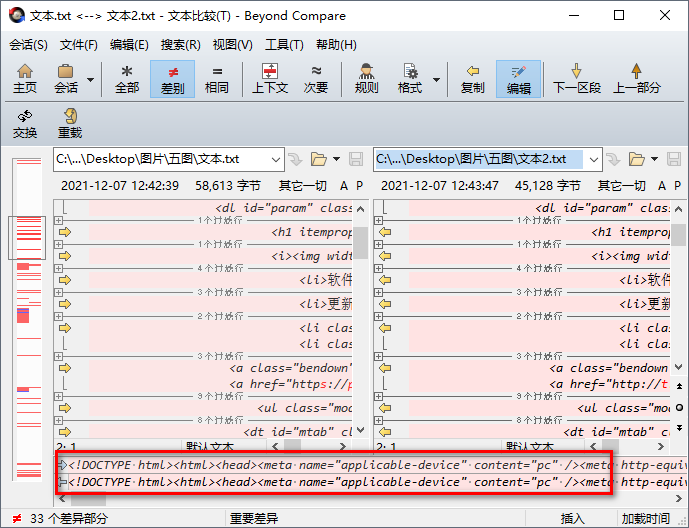
Task: Click the 重要差异 status bar text
Action: point(254,519)
